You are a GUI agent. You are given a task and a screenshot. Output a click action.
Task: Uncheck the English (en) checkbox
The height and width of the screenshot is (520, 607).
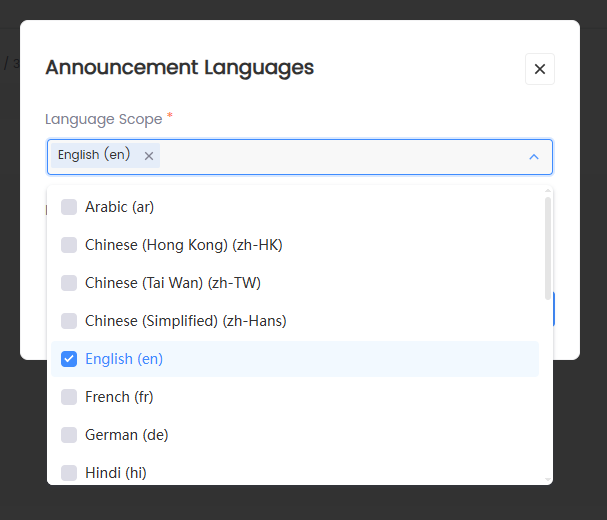[x=69, y=359]
